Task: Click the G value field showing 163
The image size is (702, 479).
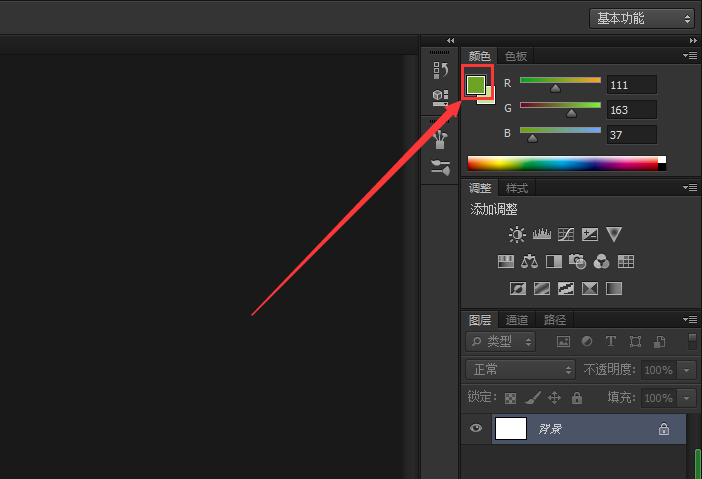Action: tap(632, 110)
